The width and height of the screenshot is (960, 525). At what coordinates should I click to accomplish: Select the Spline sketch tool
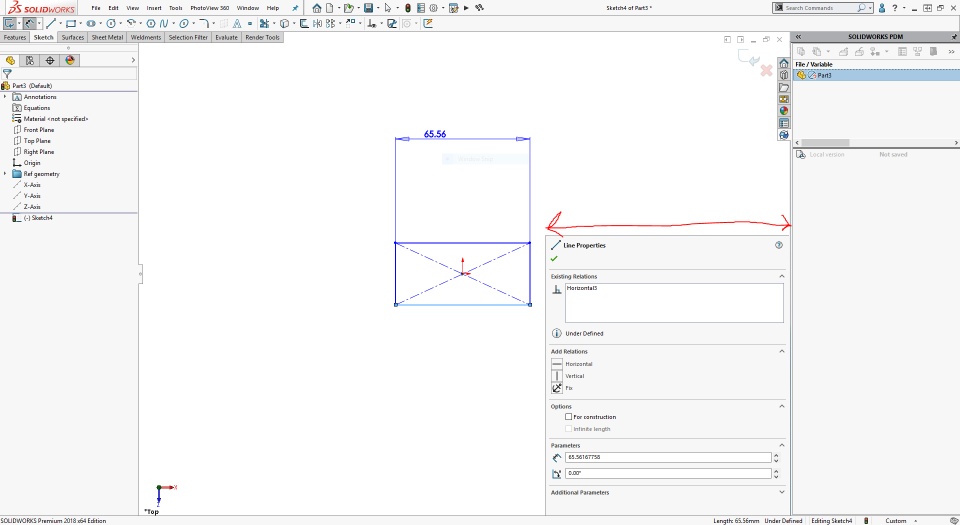pyautogui.click(x=163, y=23)
